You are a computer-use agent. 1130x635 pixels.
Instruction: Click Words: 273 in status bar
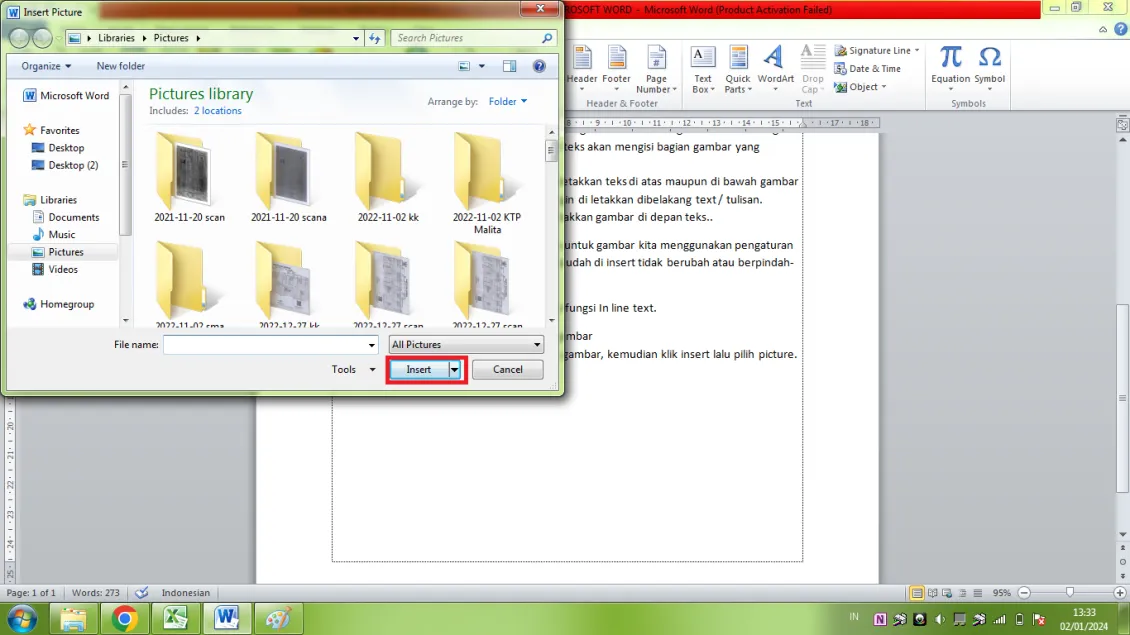(95, 593)
